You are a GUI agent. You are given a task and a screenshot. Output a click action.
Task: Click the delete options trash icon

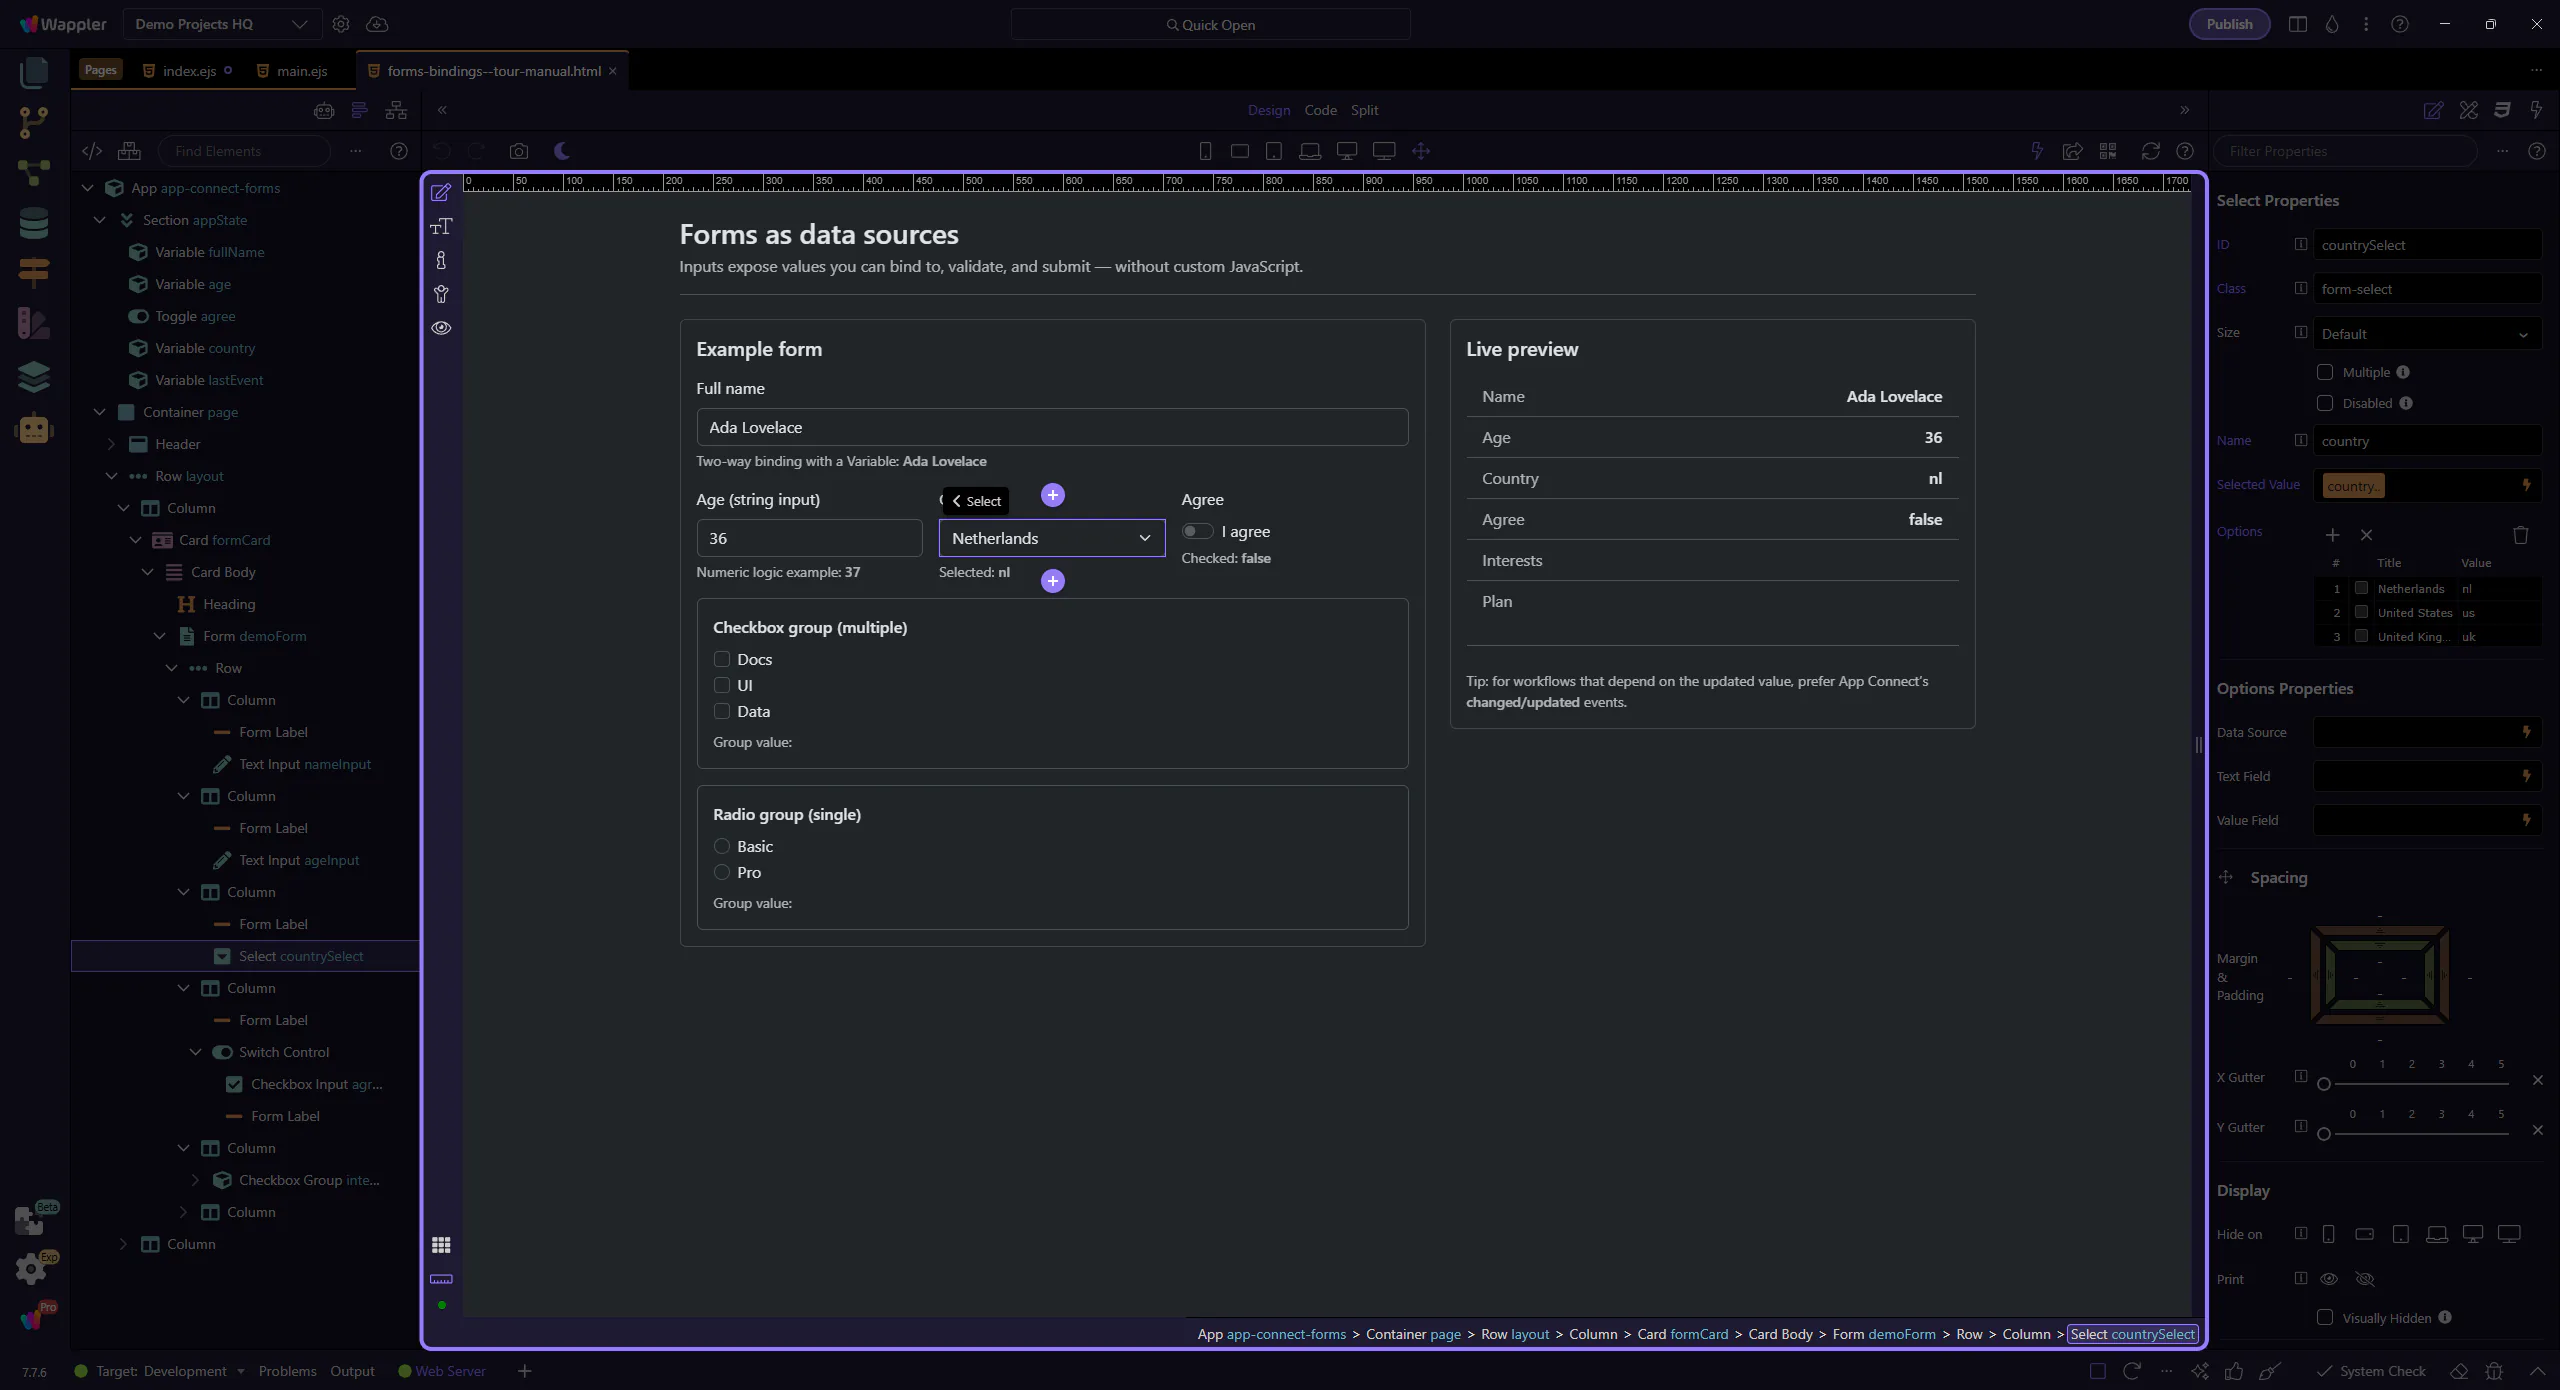click(2520, 535)
